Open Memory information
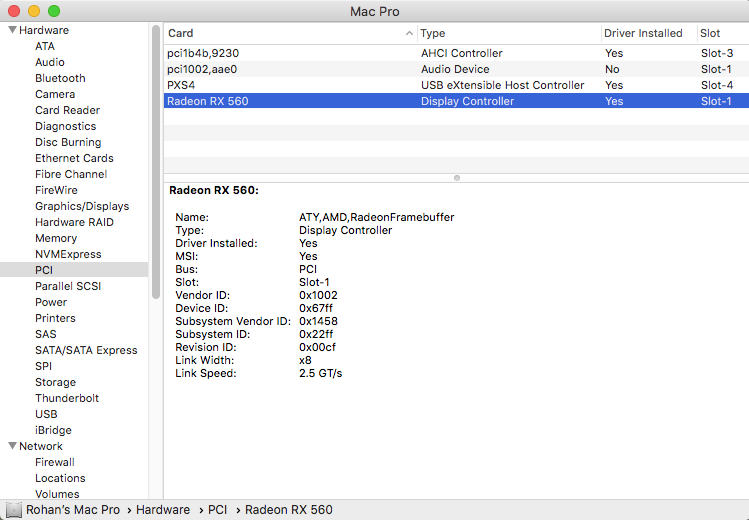The height and width of the screenshot is (520, 749). (x=56, y=238)
